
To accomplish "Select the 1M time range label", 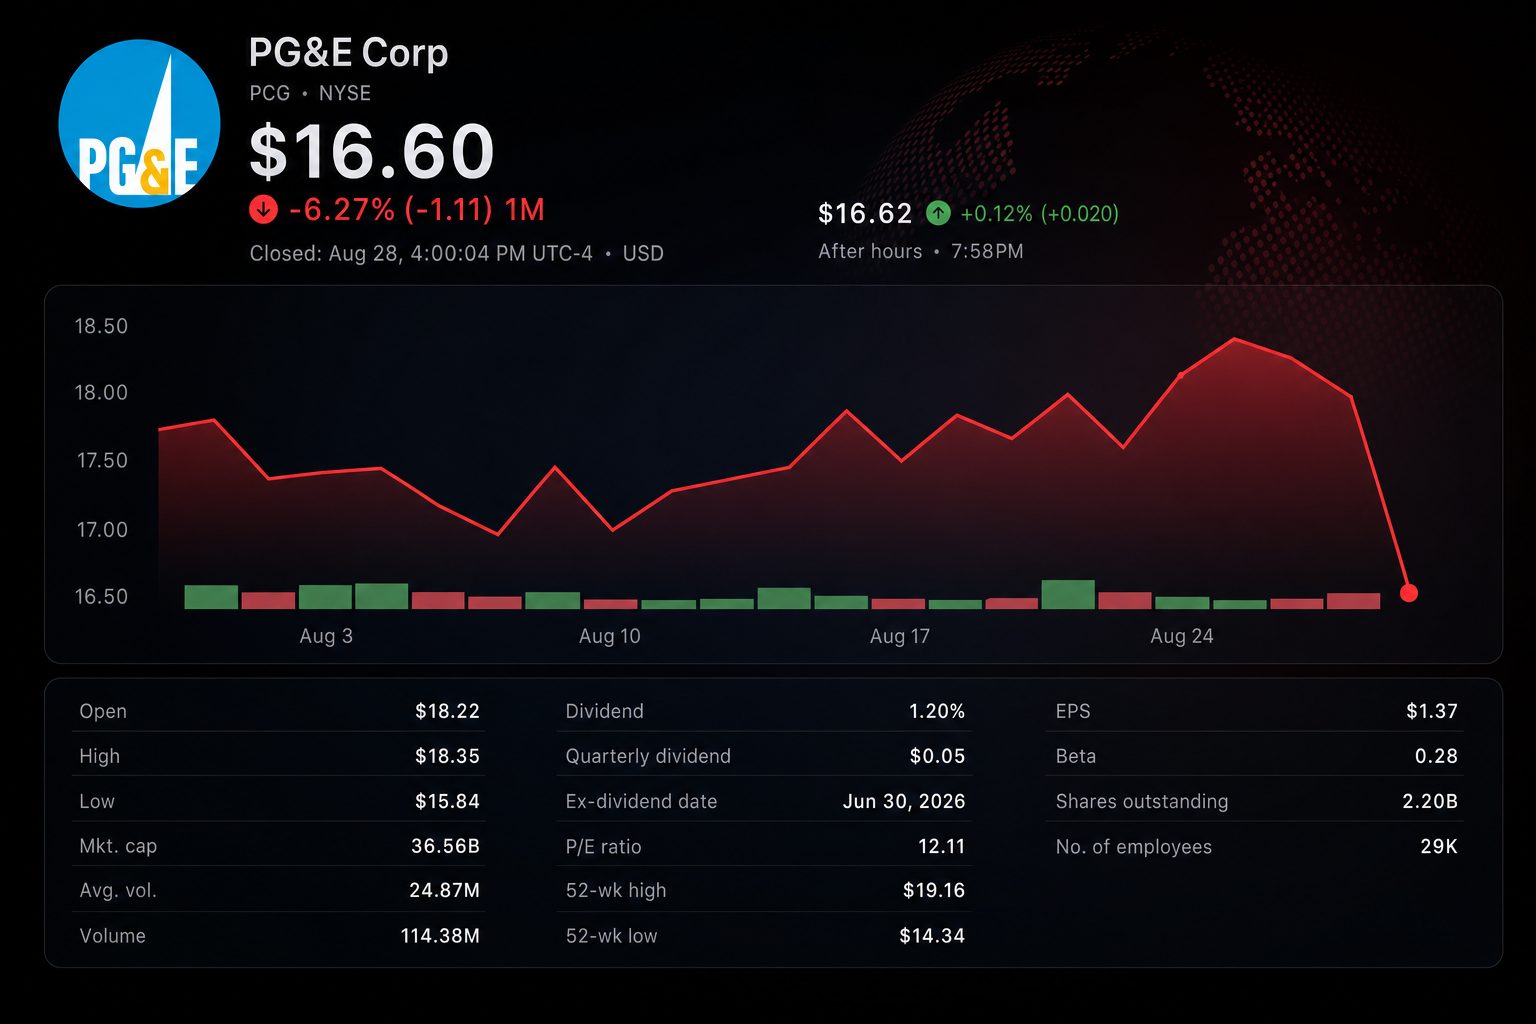I will [x=525, y=210].
